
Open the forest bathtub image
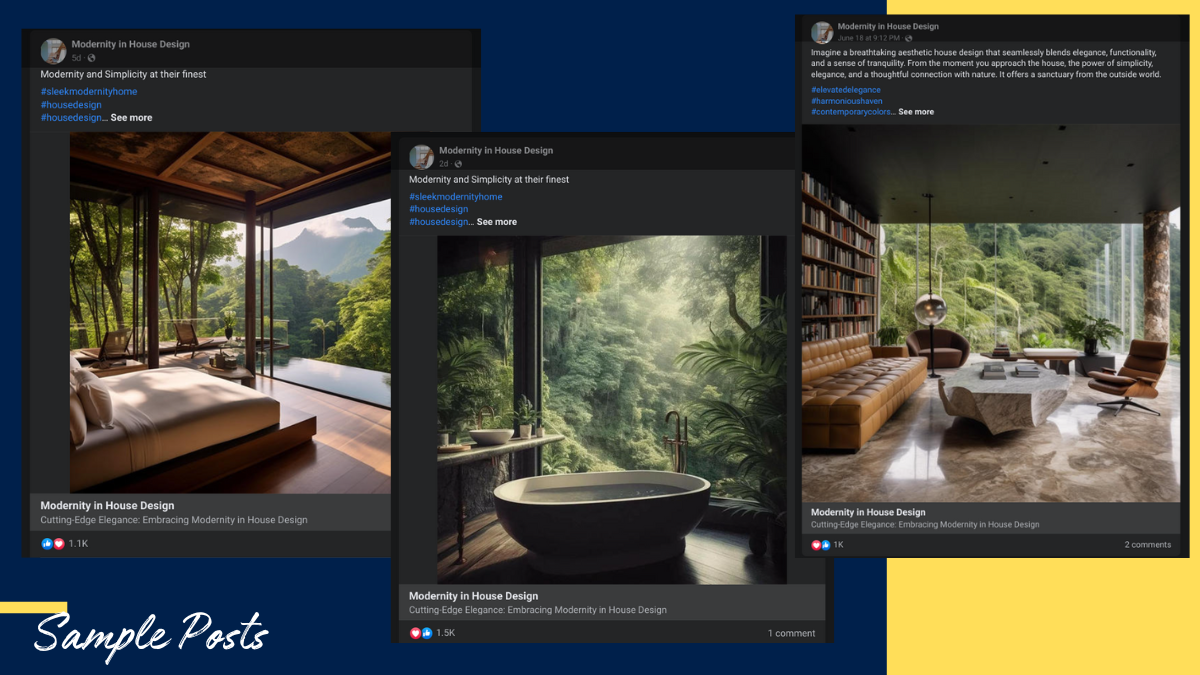(612, 409)
